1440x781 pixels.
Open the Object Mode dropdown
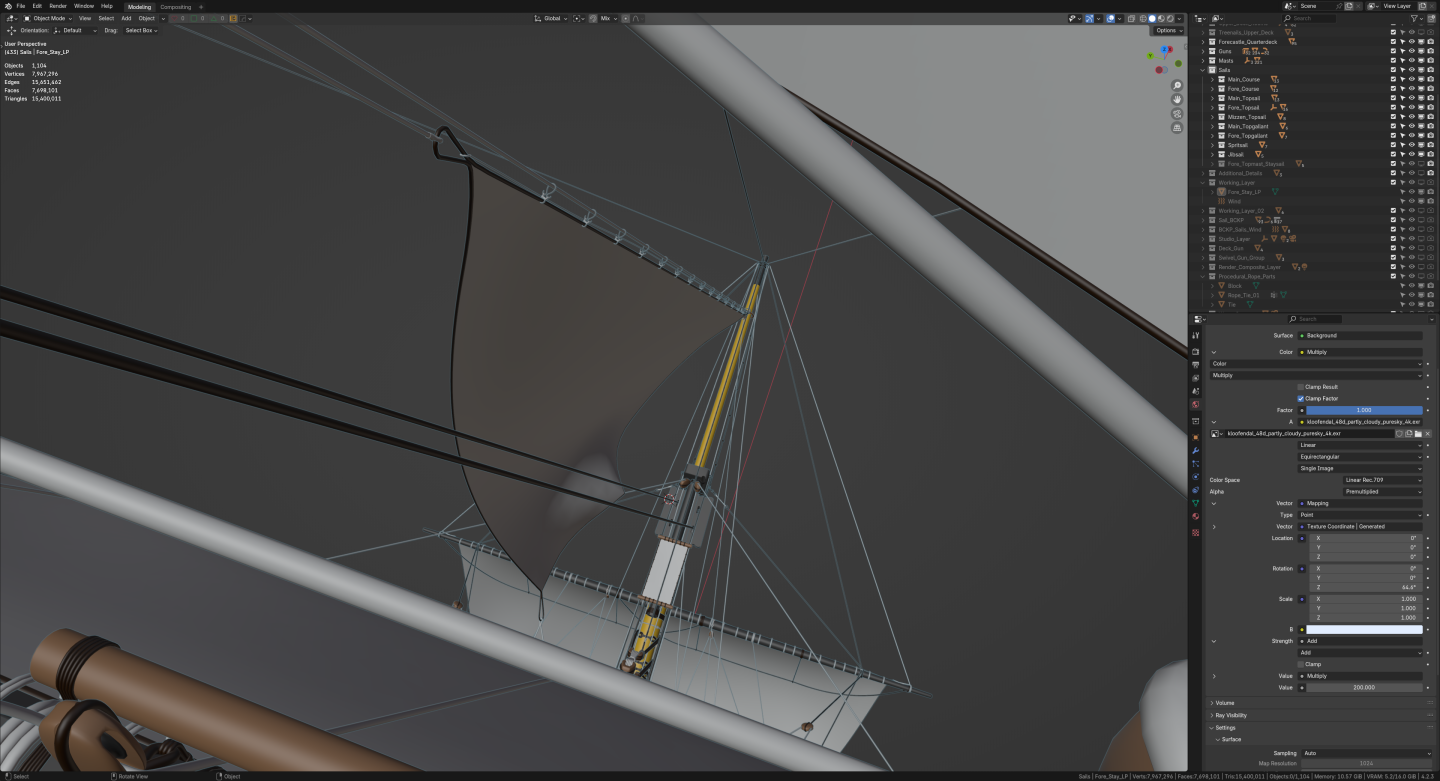48,18
